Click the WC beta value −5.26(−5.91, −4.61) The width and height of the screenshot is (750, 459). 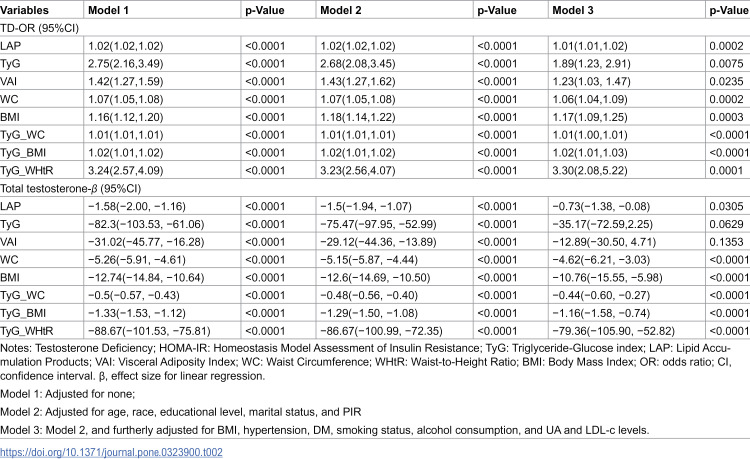(137, 260)
